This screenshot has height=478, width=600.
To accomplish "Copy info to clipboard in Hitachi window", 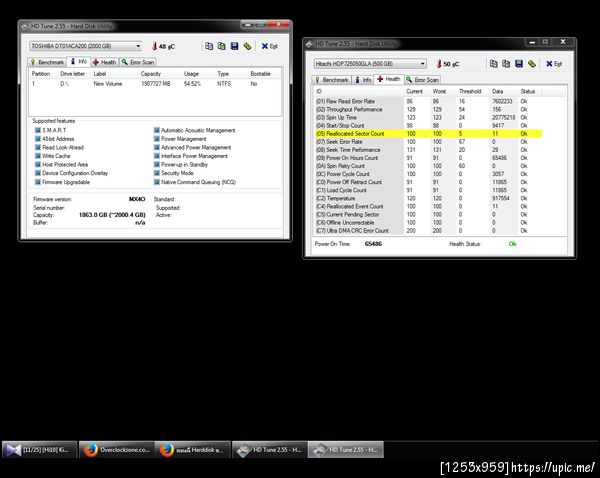I will tap(494, 64).
